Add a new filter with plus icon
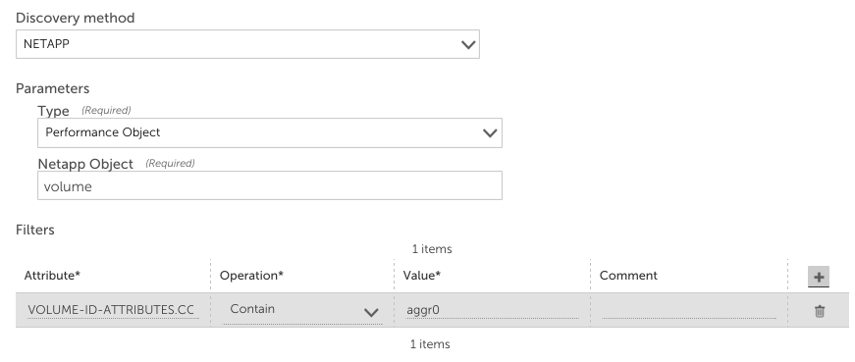The width and height of the screenshot is (855, 362). tap(818, 276)
